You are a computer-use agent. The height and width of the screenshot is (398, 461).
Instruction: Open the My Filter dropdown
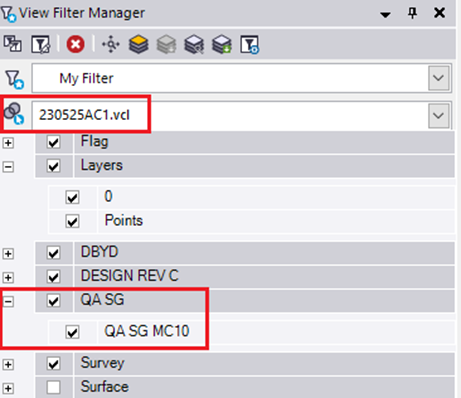[x=438, y=78]
